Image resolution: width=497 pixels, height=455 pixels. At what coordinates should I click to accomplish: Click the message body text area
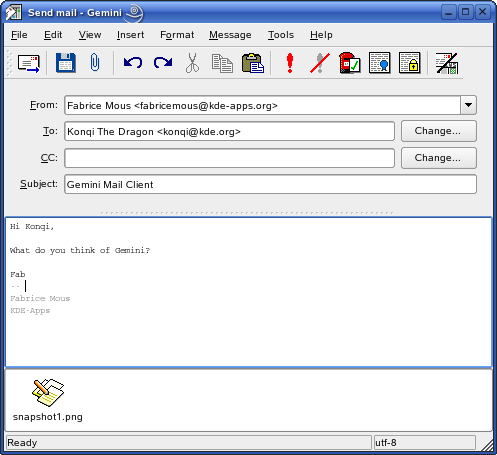249,292
